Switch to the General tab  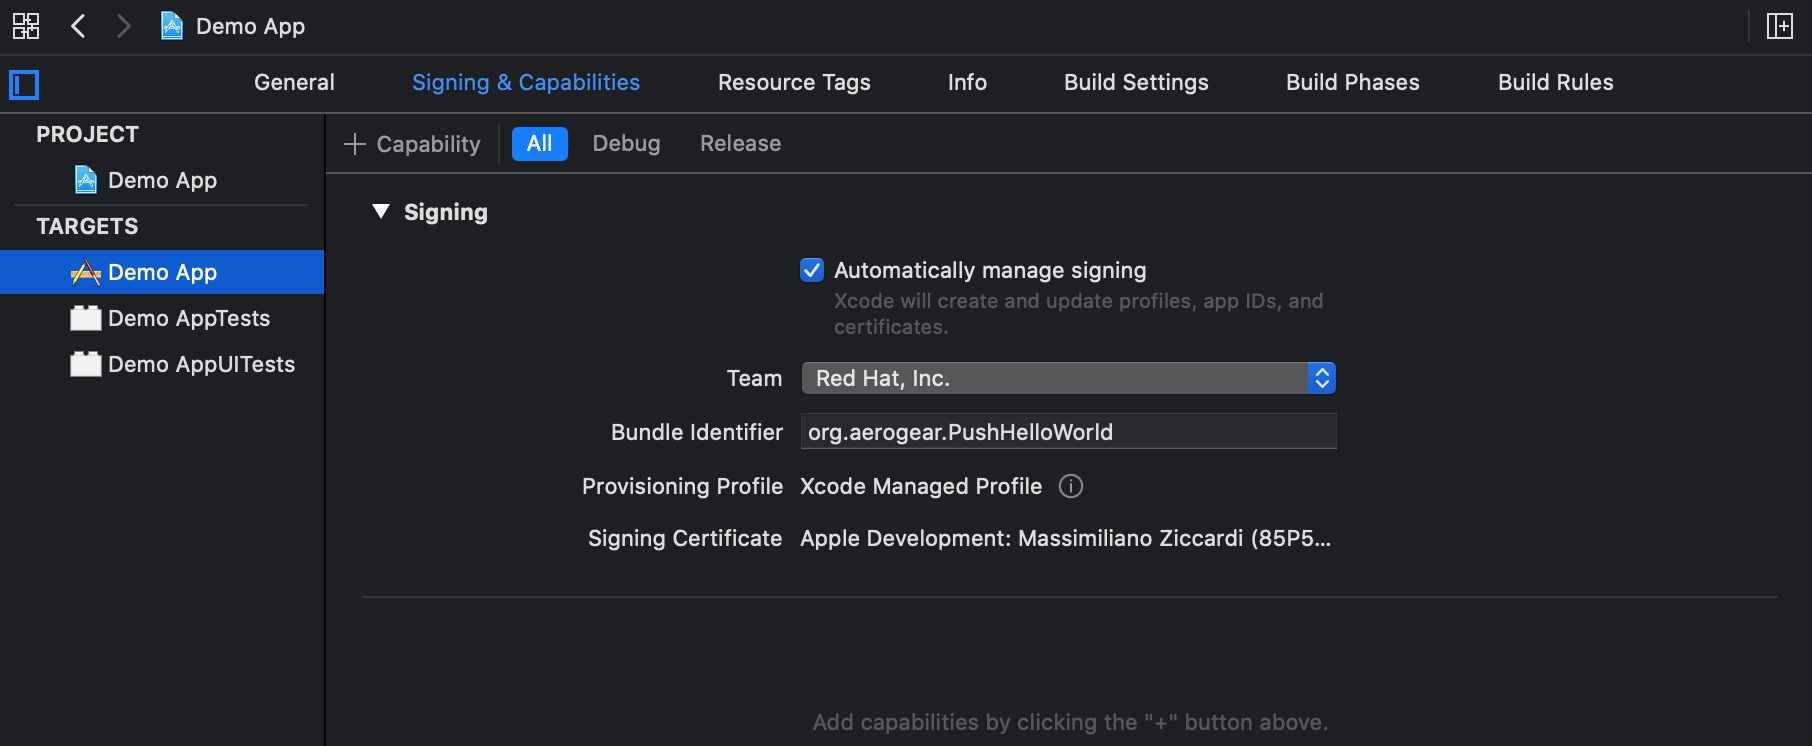pos(294,83)
